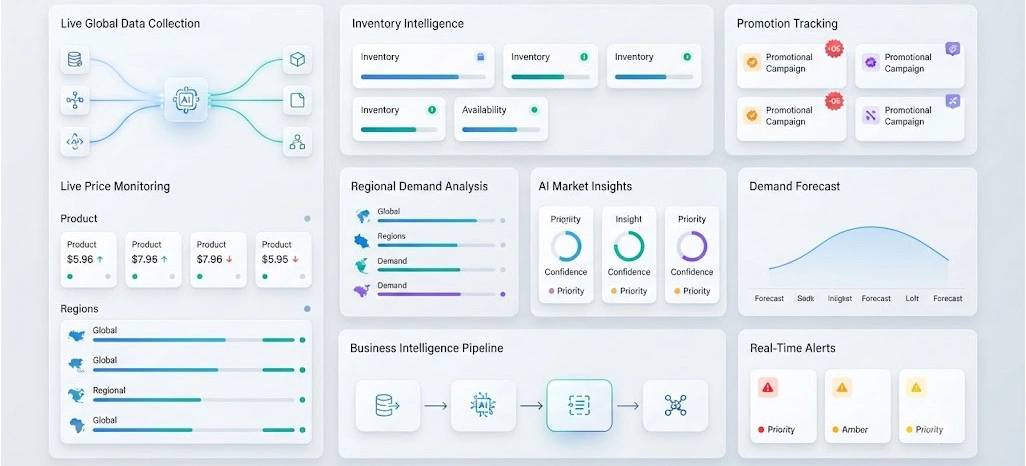Click the Africa map icon in the Regions list

(x=76, y=424)
